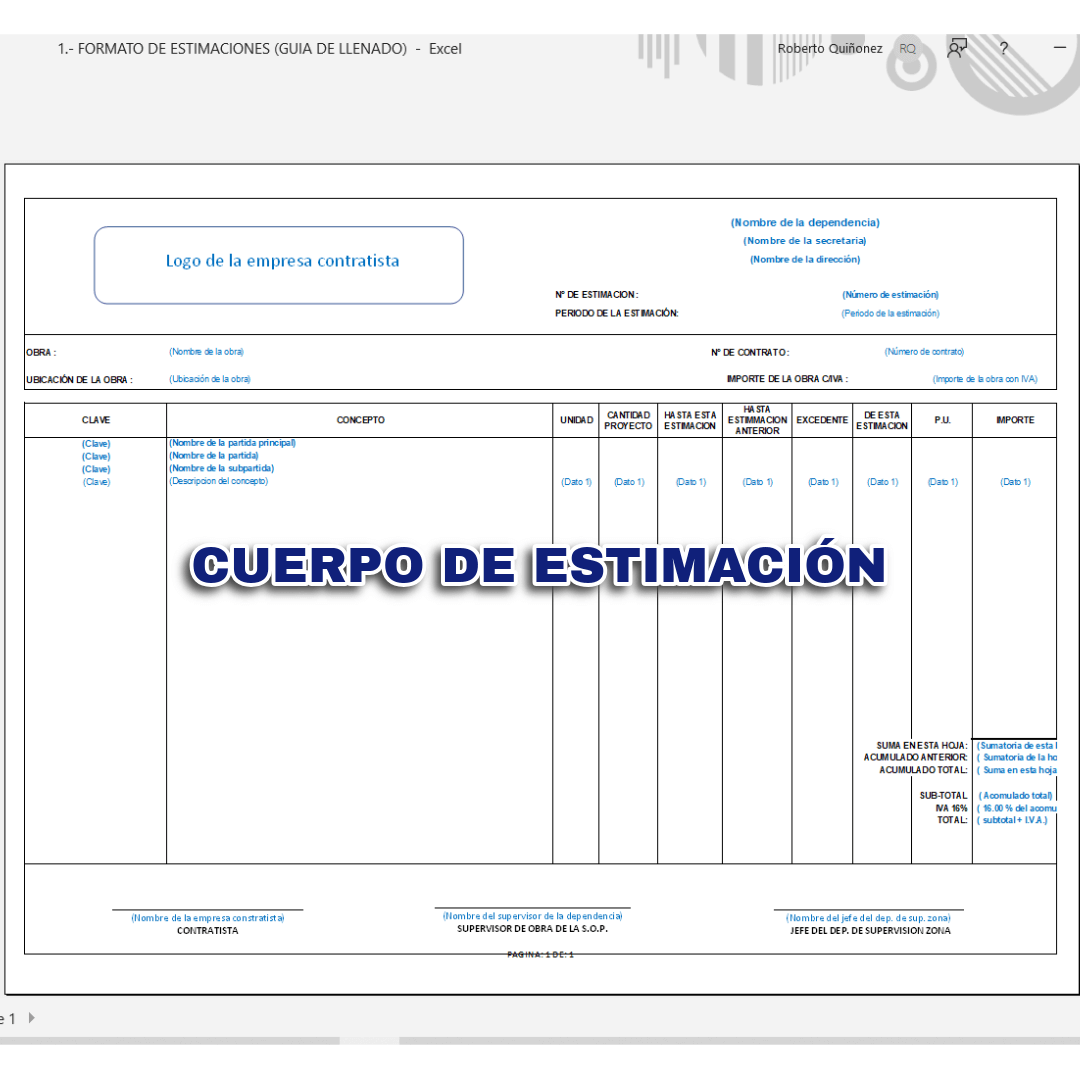Click the horizontal scrollbar at the bottom
The height and width of the screenshot is (1080, 1080).
point(700,1041)
